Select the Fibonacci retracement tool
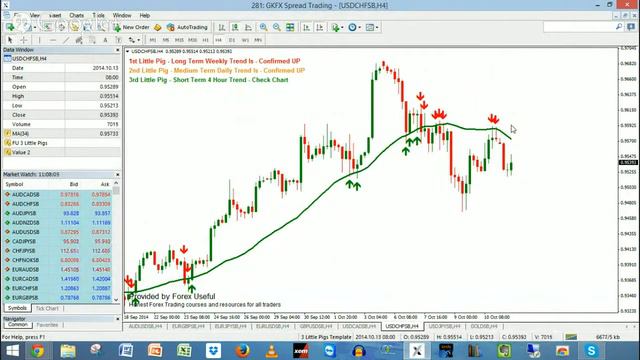This screenshot has height=360, width=640. click(92, 40)
